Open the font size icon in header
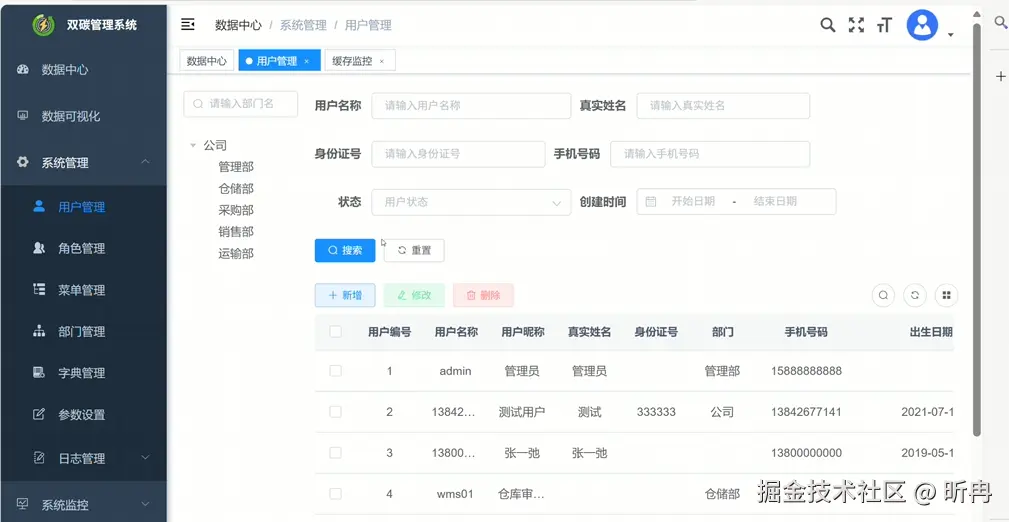The width and height of the screenshot is (1009, 522). [884, 26]
